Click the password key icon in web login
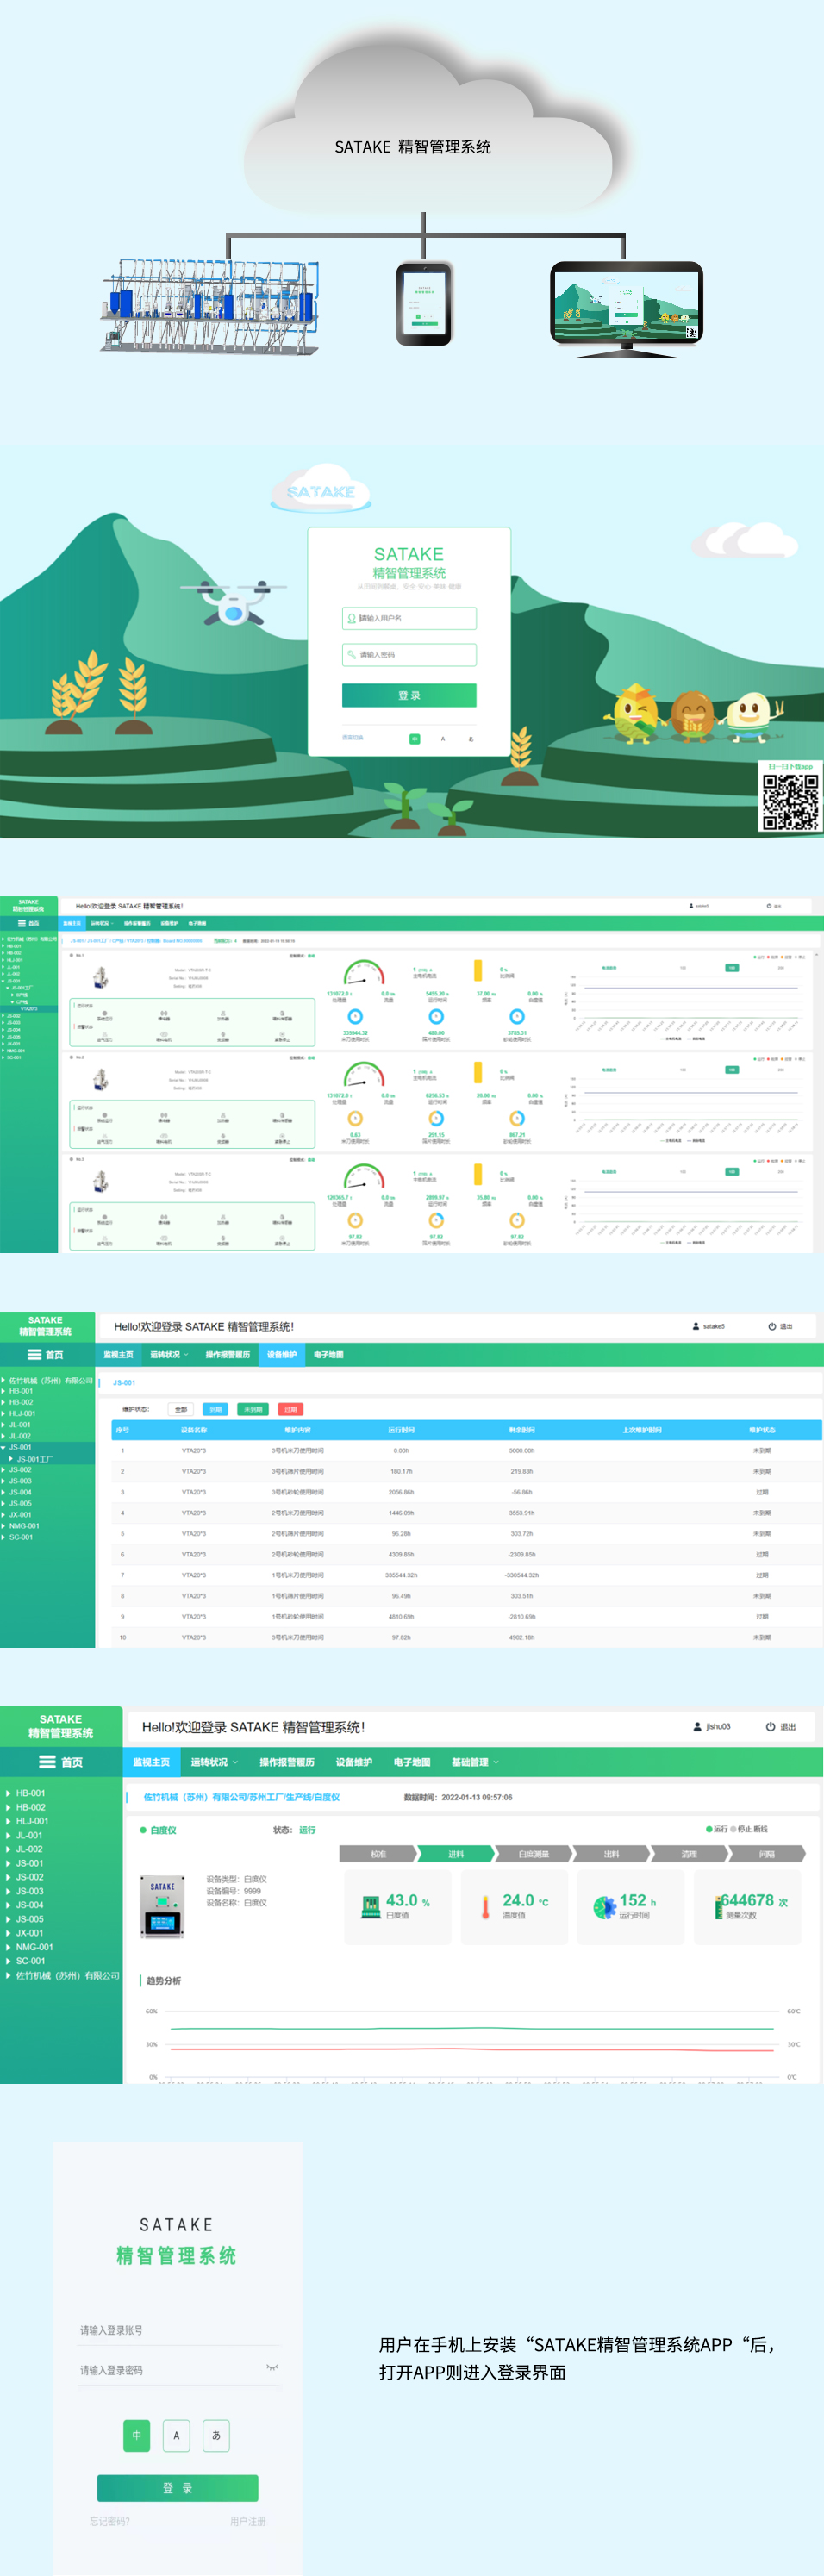 click(x=351, y=655)
